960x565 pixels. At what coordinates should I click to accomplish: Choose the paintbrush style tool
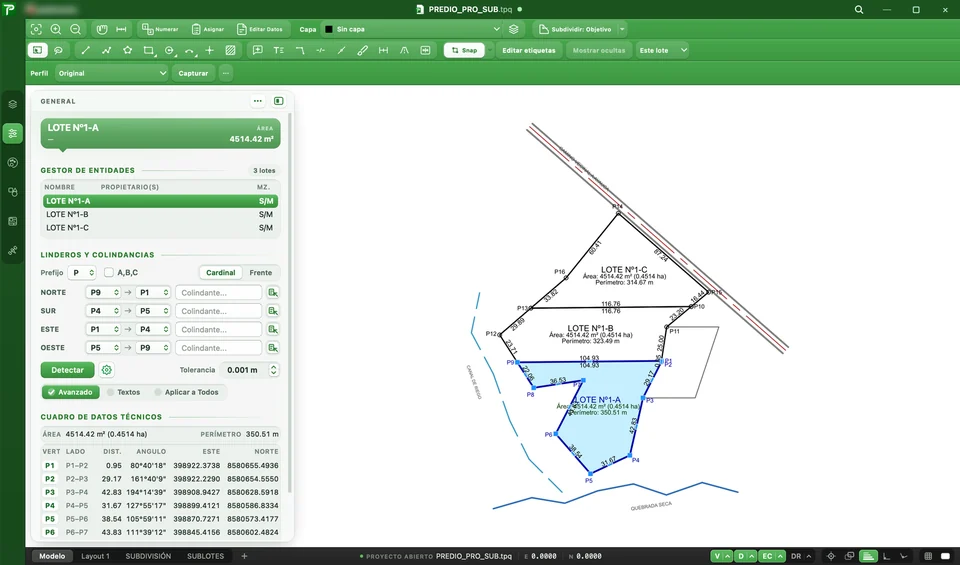click(362, 50)
